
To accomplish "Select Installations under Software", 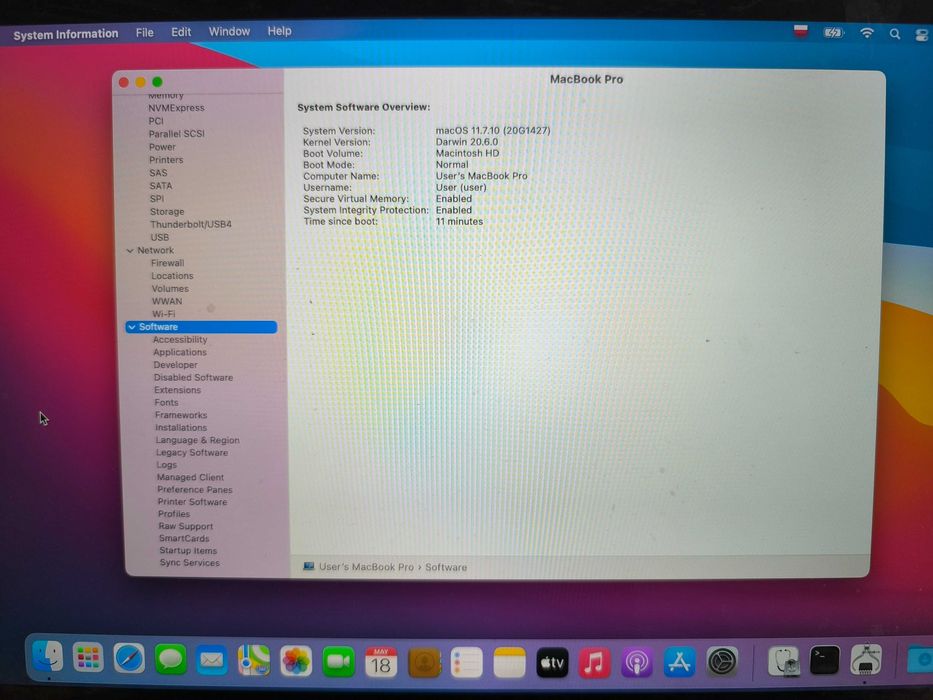I will (181, 427).
